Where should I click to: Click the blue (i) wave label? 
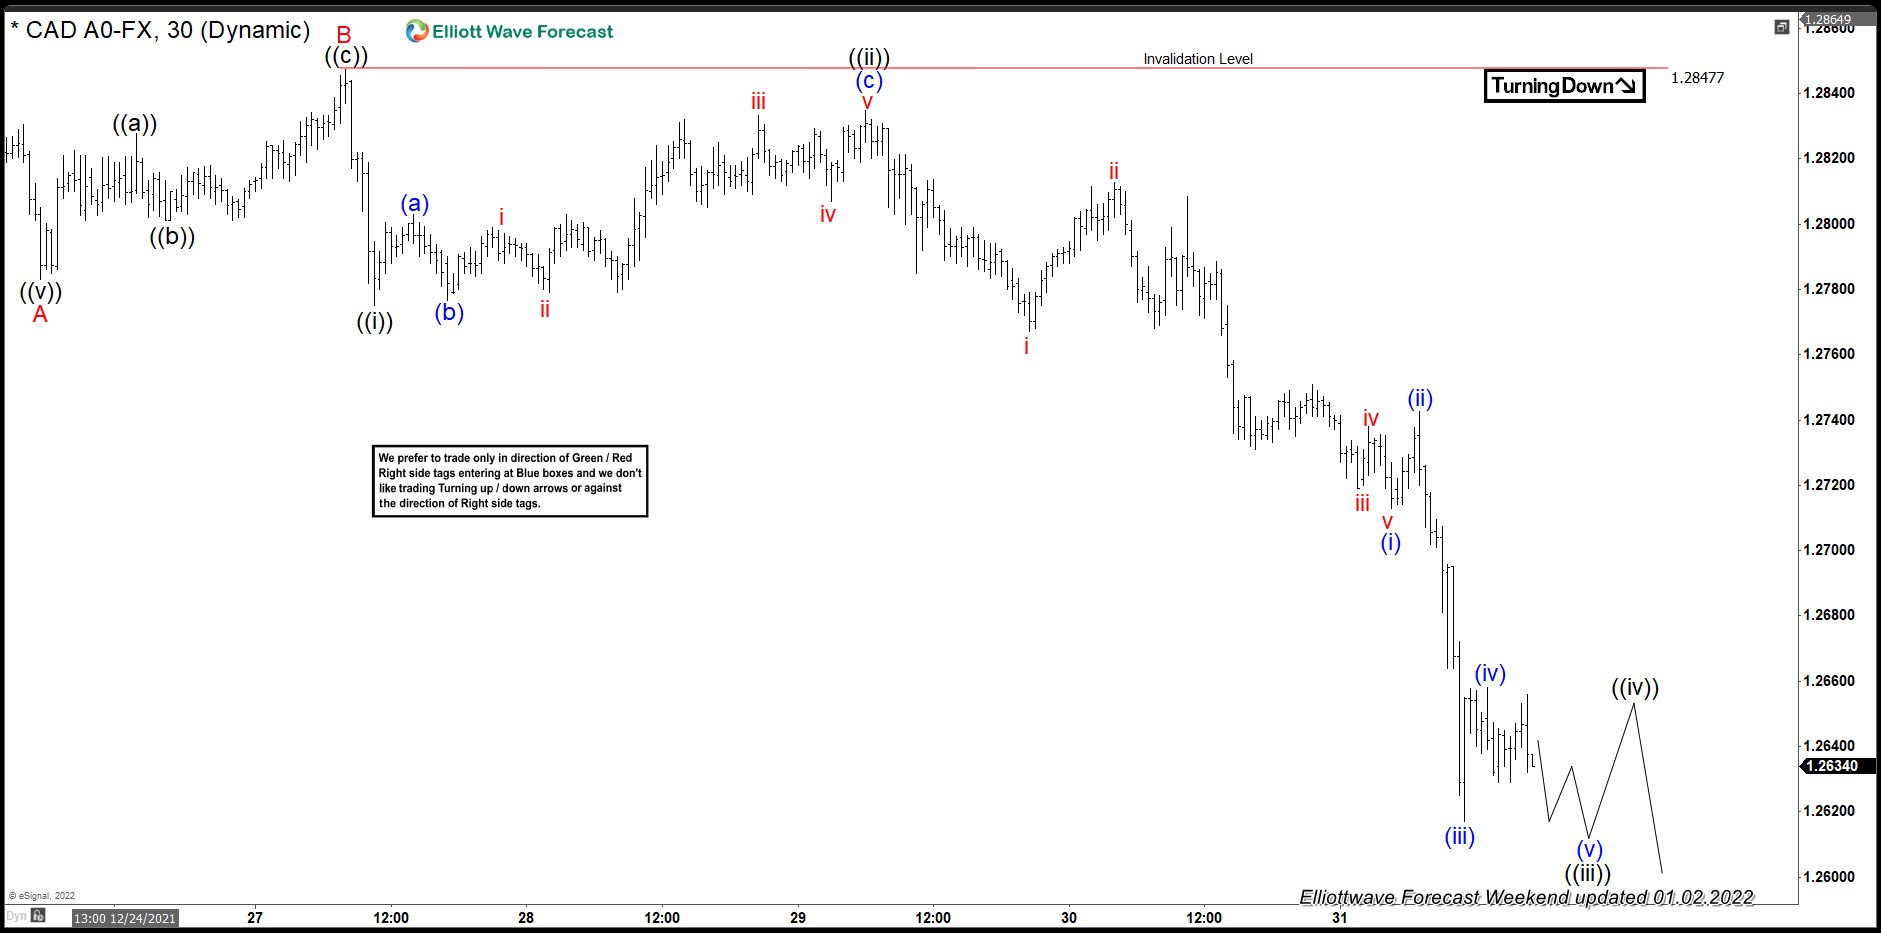click(1391, 543)
